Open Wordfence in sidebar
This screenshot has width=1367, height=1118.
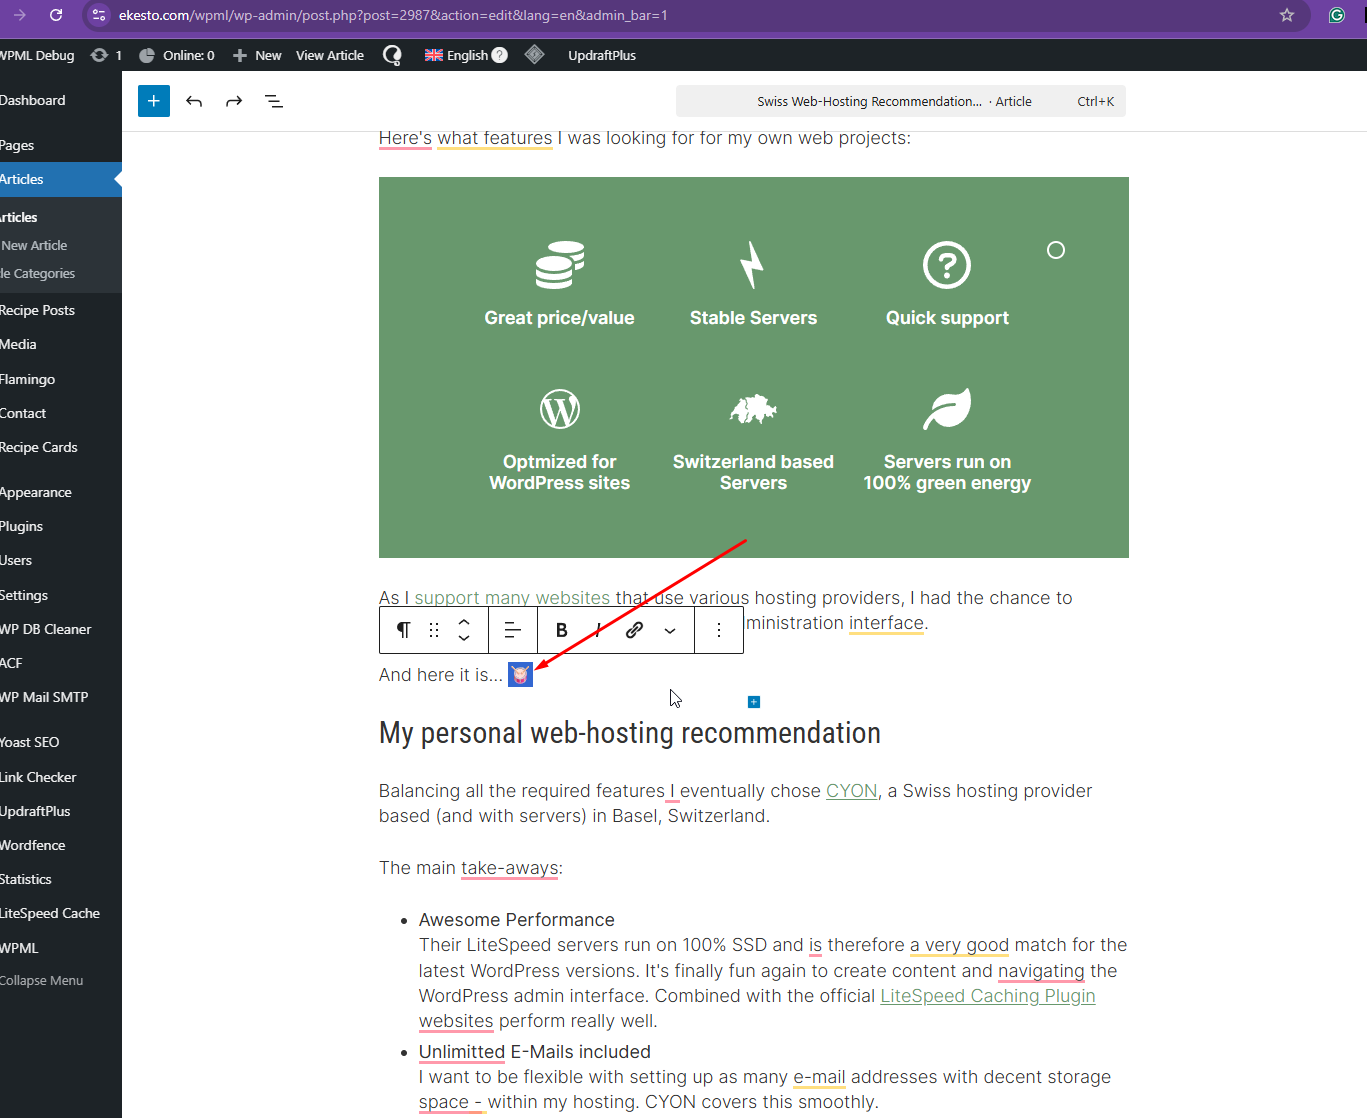pos(33,845)
